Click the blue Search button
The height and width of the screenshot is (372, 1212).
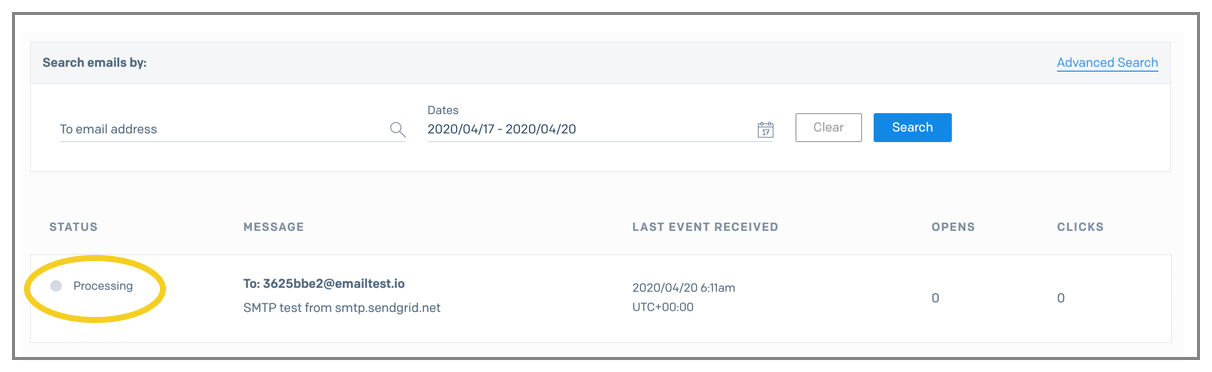click(x=912, y=127)
